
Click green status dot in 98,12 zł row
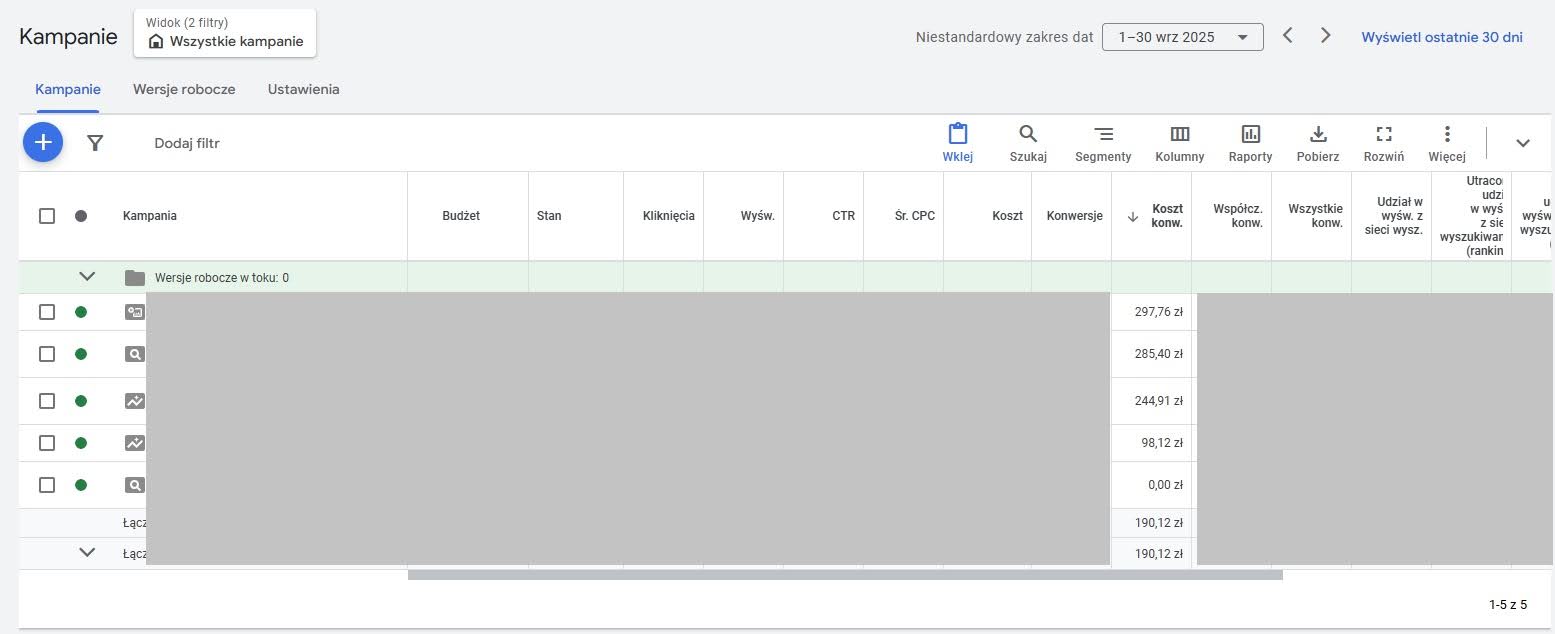pos(81,443)
